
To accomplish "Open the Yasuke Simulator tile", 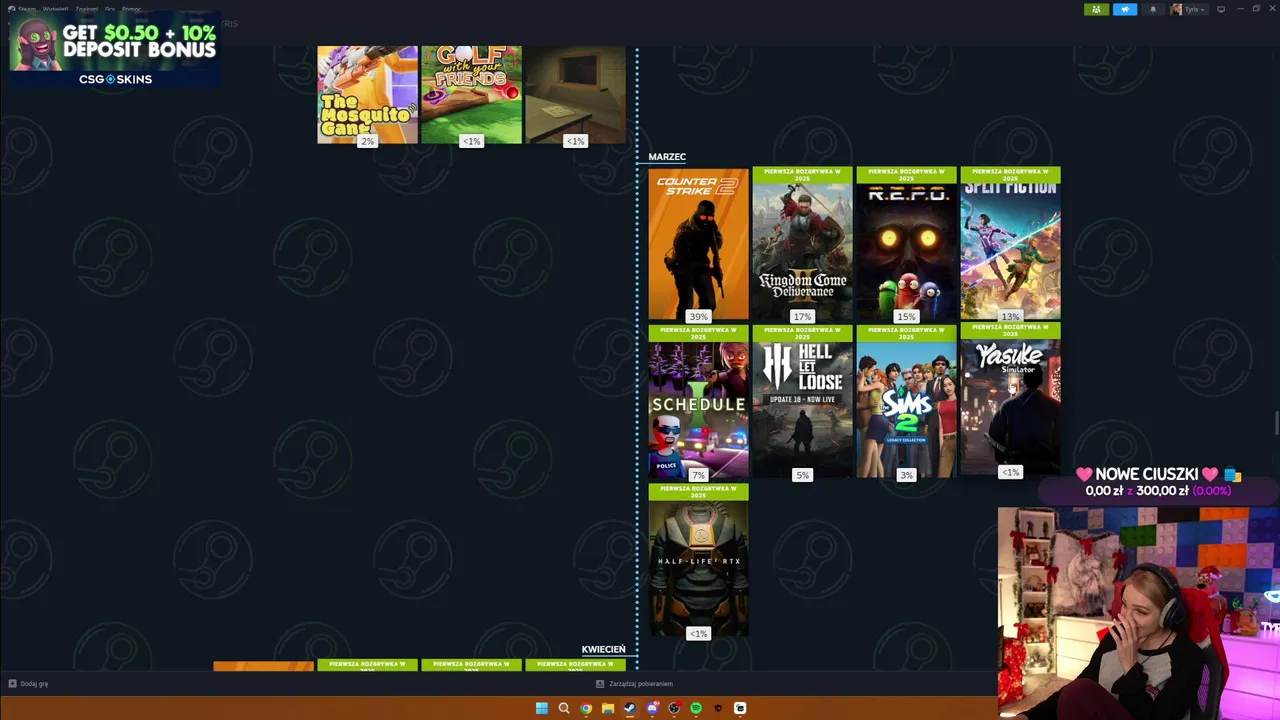I will (1010, 399).
